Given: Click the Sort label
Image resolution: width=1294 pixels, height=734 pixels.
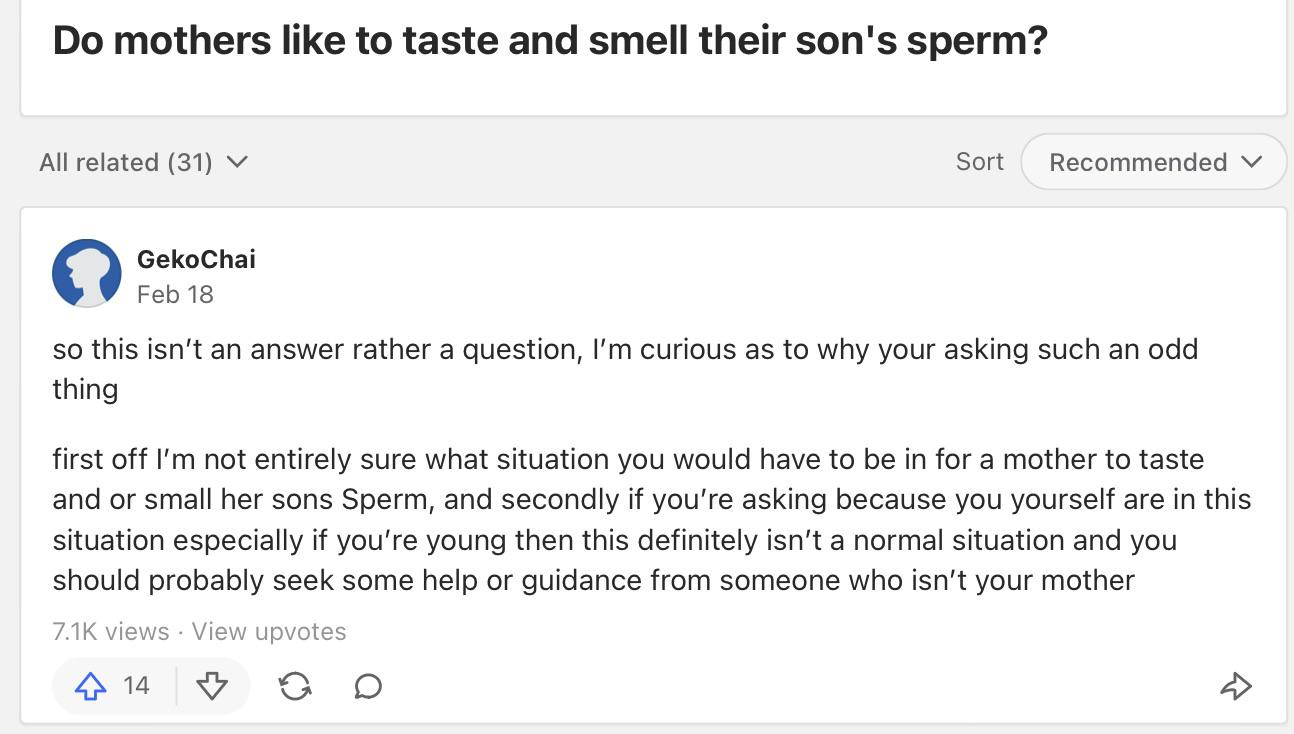Looking at the screenshot, I should coord(979,162).
